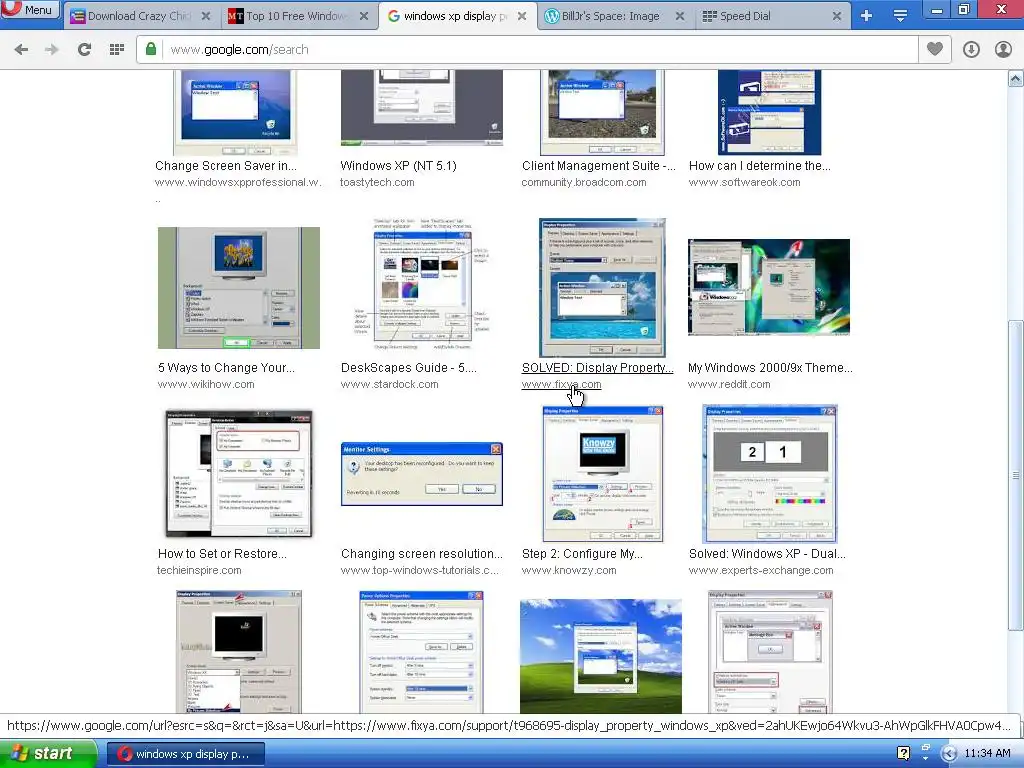The image size is (1024, 768).
Task: Close the BillJr's Space tab
Action: point(680,16)
